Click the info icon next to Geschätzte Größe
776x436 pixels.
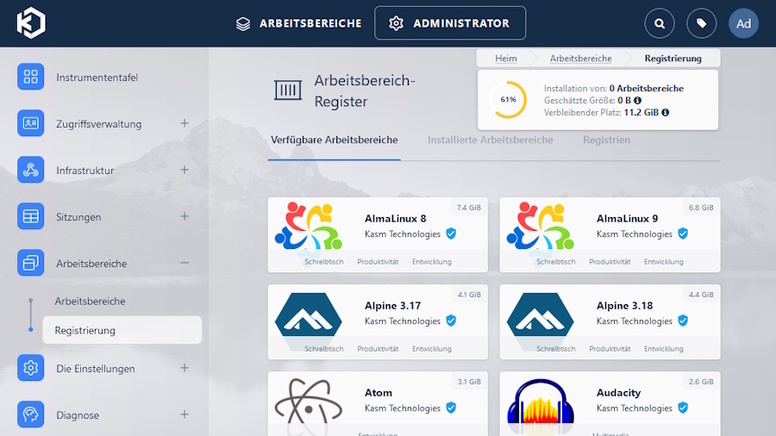pyautogui.click(x=637, y=100)
